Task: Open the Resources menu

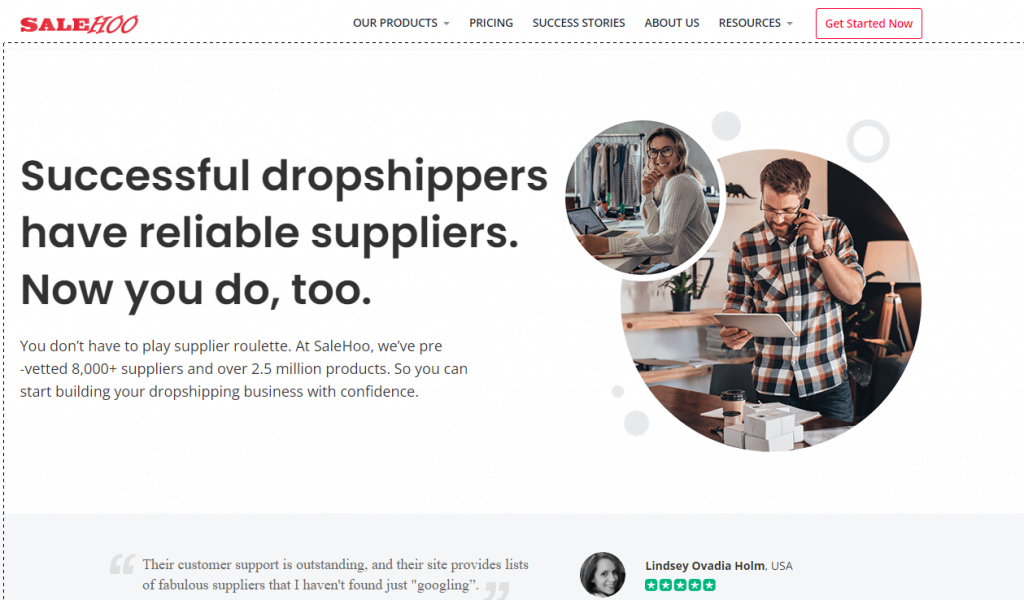Action: 756,23
